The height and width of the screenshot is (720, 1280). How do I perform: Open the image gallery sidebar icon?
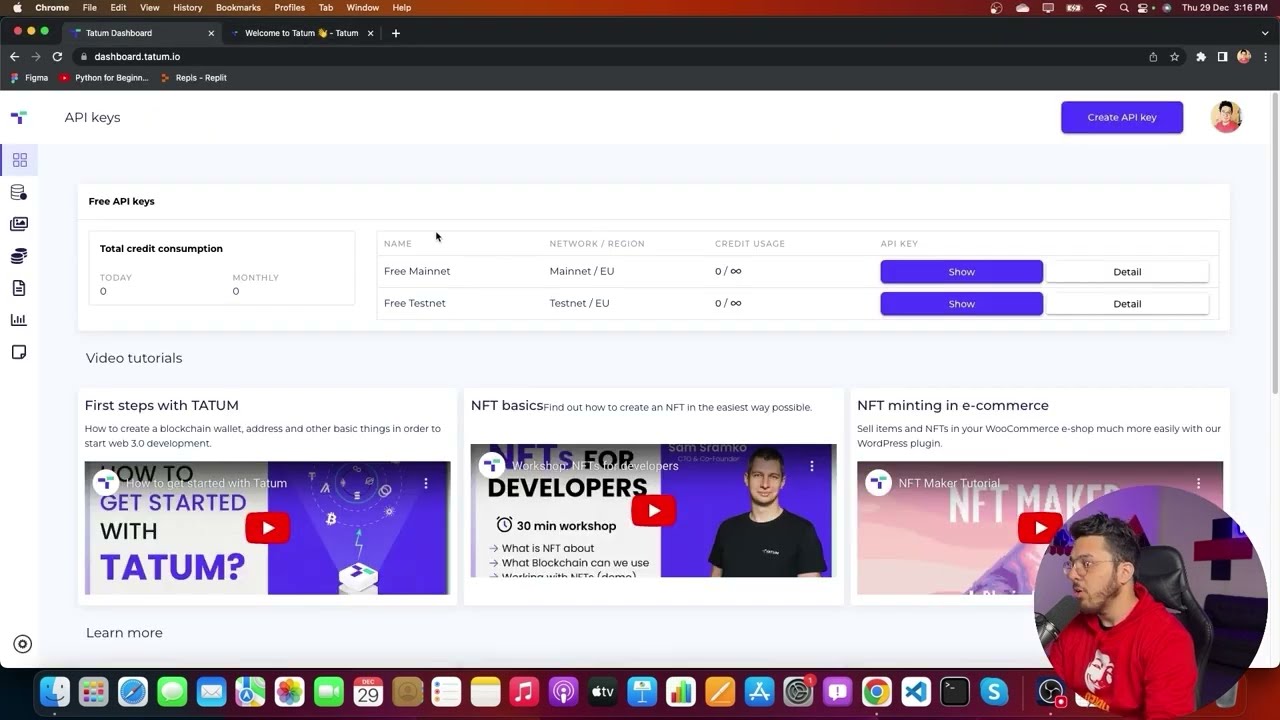[x=19, y=224]
